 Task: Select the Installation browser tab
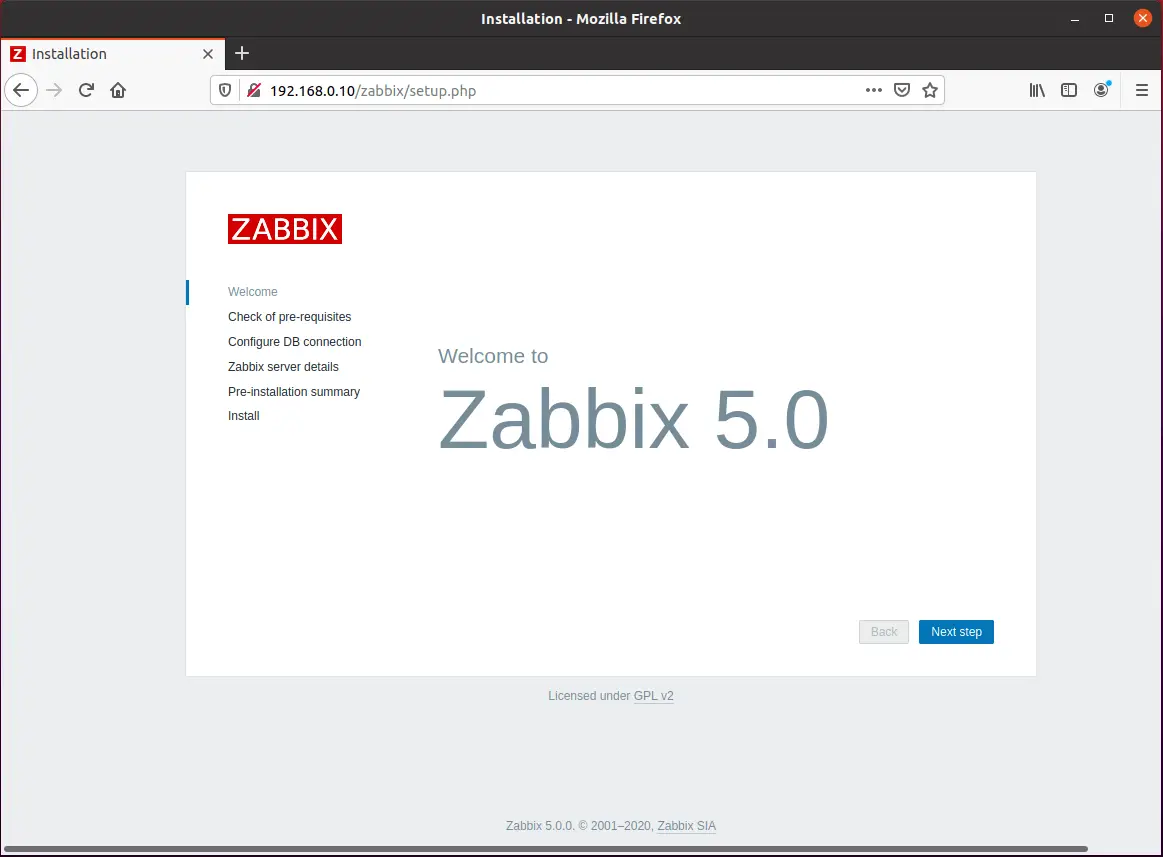point(113,54)
